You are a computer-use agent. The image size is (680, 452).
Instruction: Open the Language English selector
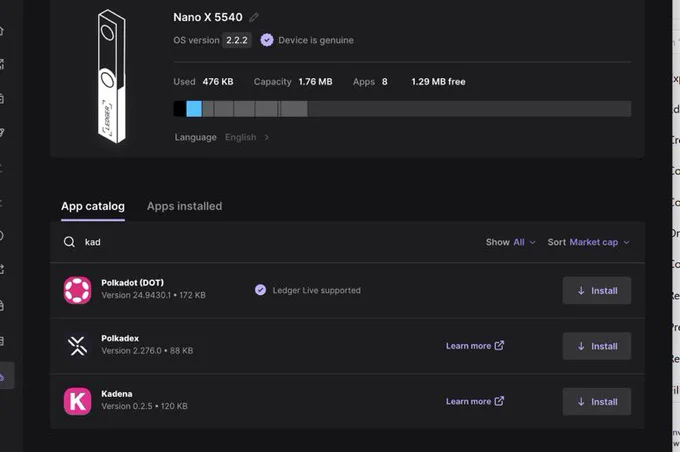(222, 138)
